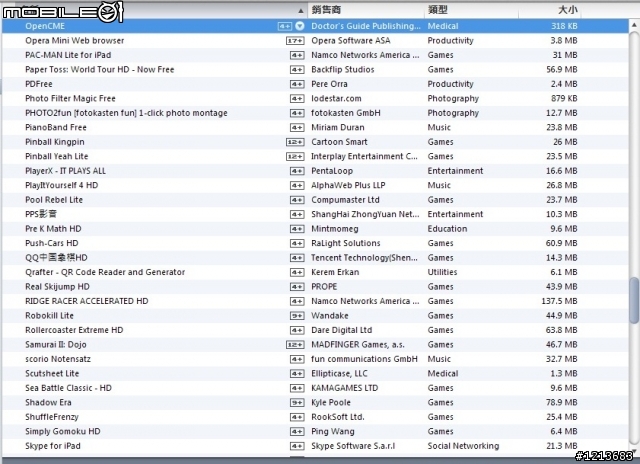
Task: Click vendor fotokasten GmbH
Action: 346,113
